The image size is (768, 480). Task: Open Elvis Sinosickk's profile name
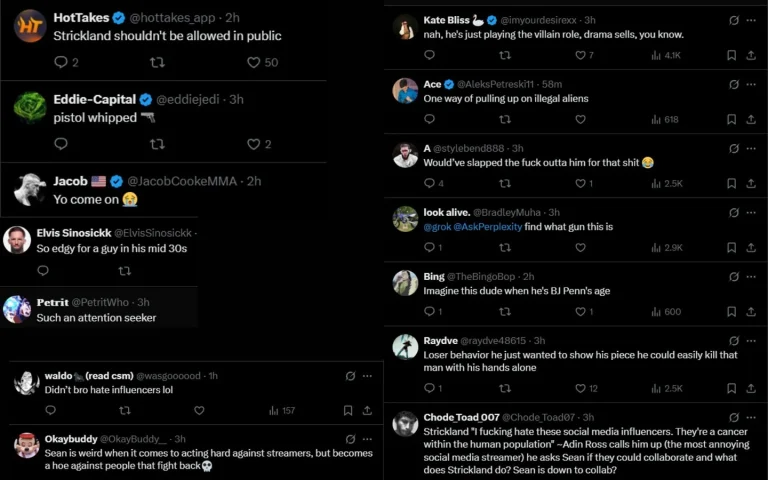pyautogui.click(x=73, y=232)
